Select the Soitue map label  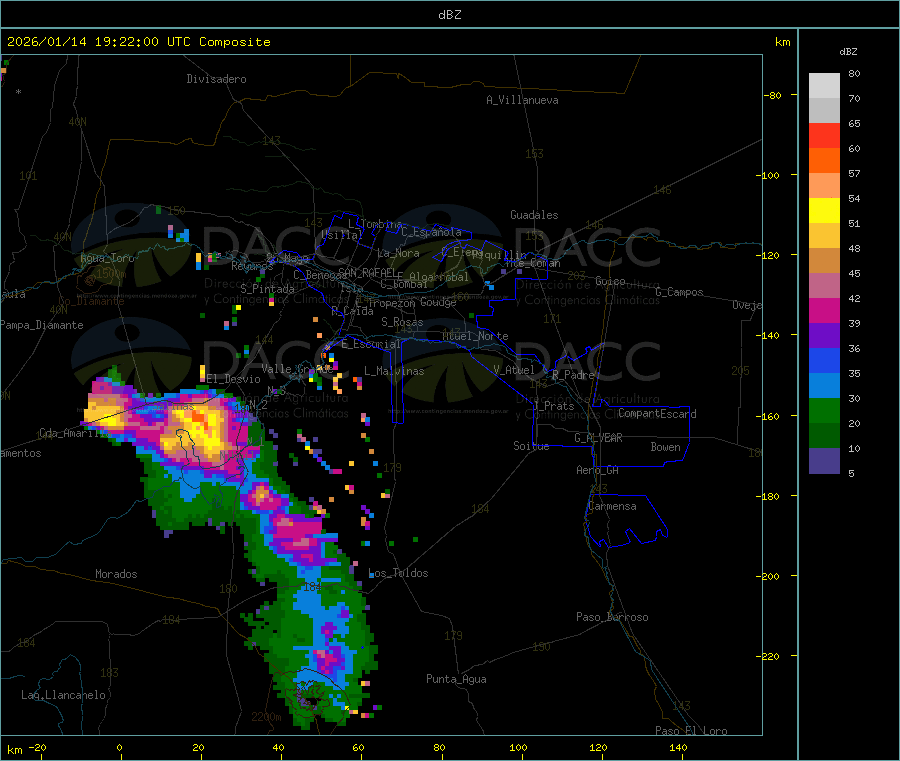pos(531,446)
